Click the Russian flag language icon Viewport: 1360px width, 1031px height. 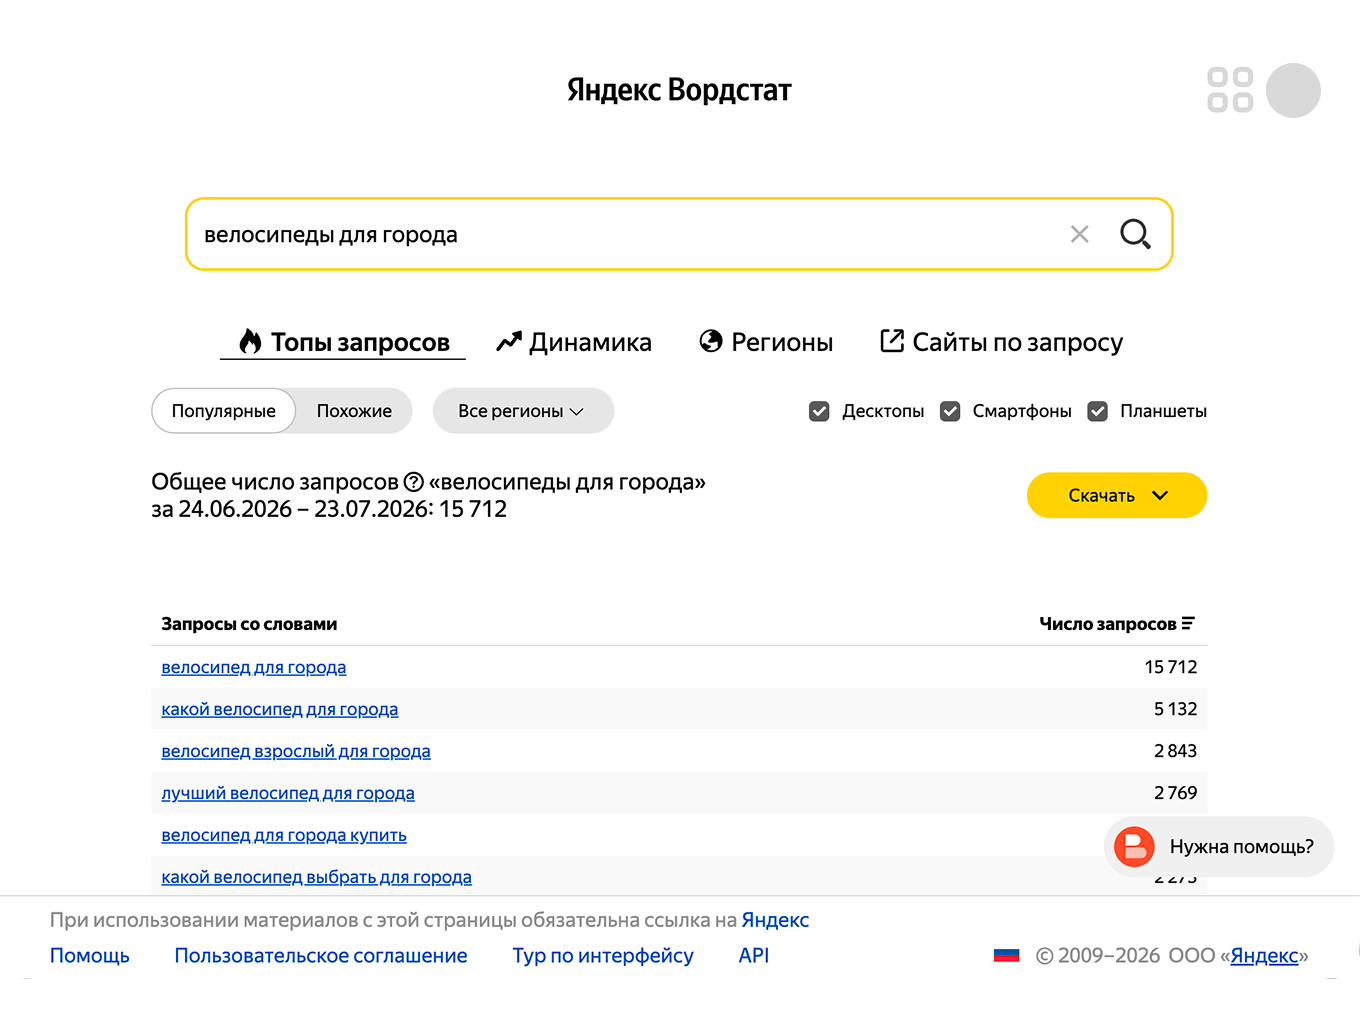1007,955
